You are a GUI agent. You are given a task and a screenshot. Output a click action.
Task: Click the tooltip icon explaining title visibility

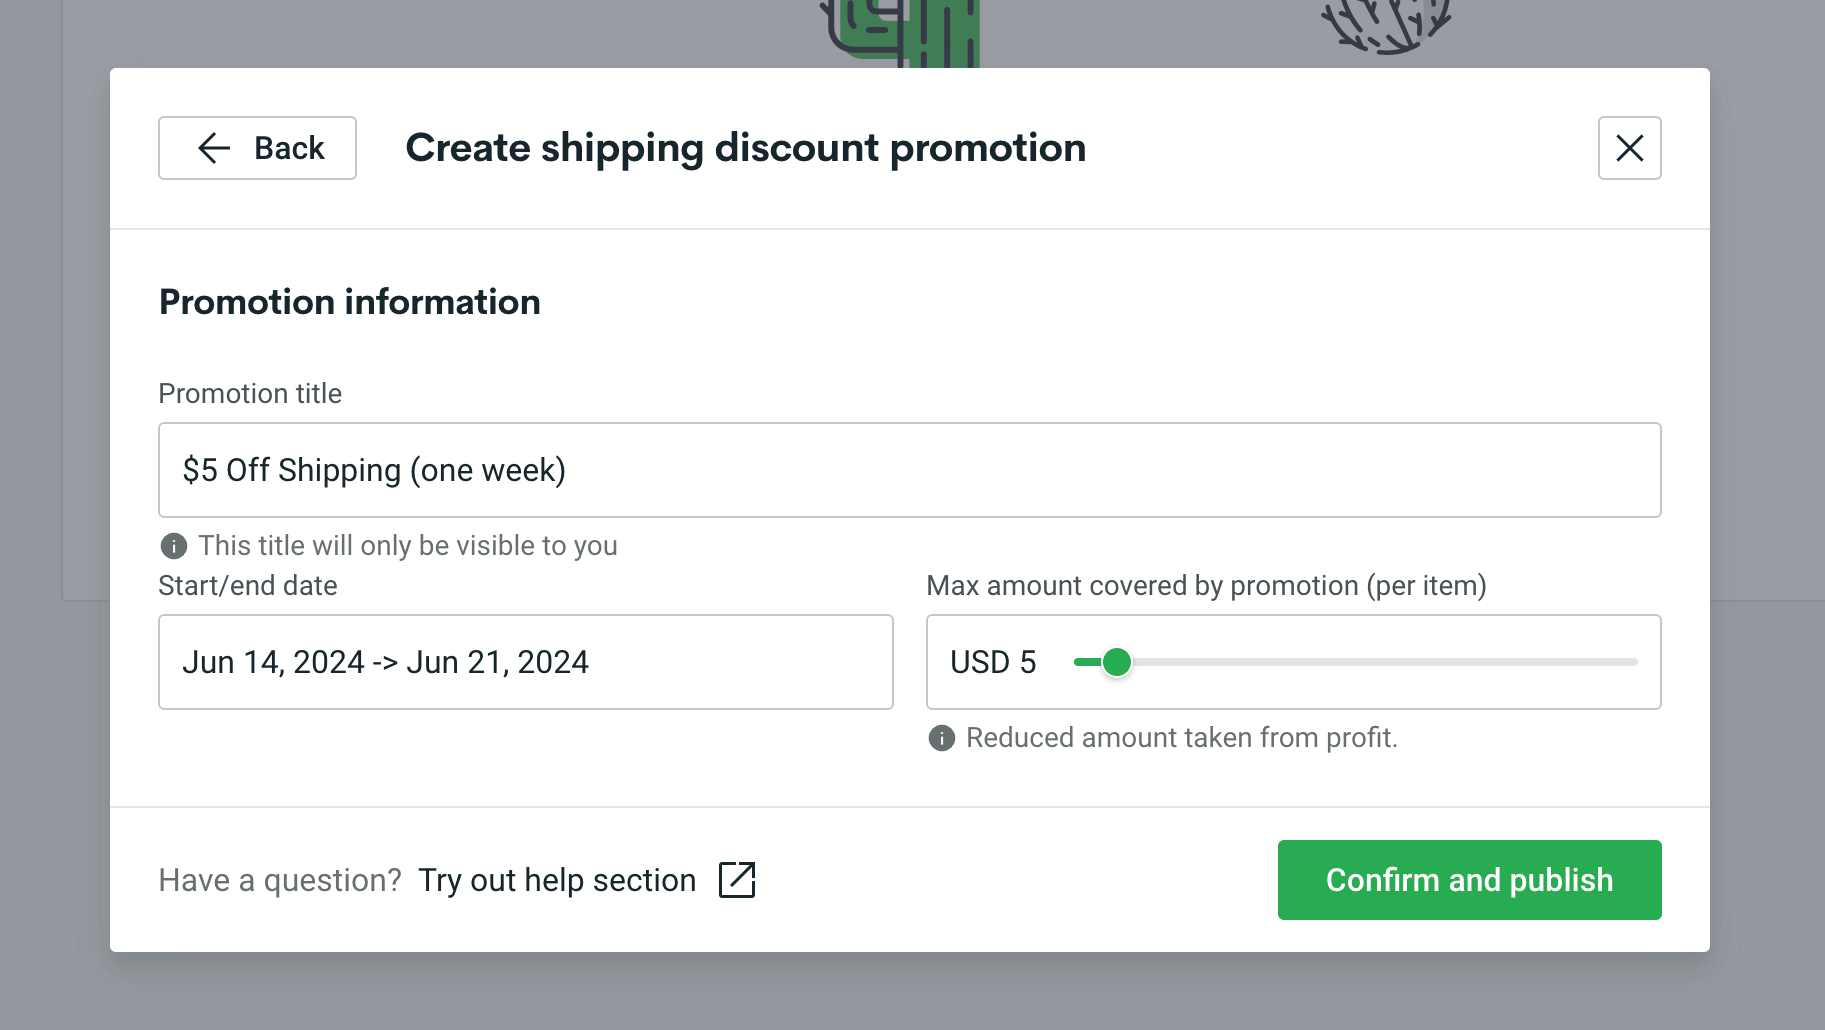click(174, 546)
